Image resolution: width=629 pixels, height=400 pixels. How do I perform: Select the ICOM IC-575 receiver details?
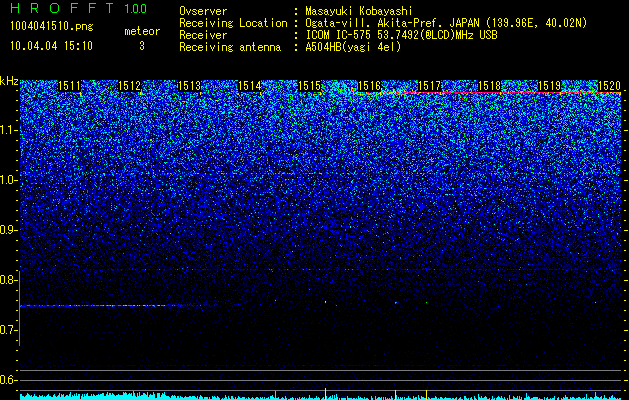click(x=401, y=35)
